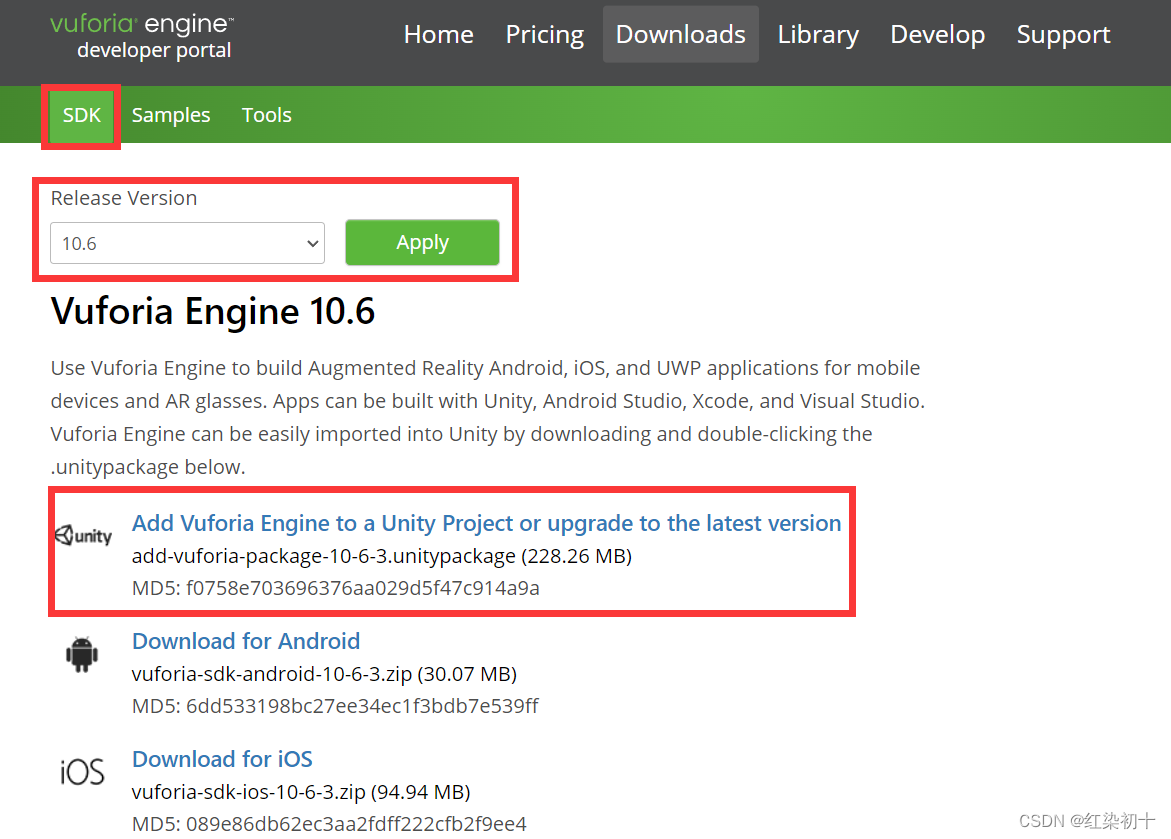Click the MD5 6dd533198bc27ee34ec1f3bdb7e539ff text
This screenshot has width=1171, height=839.
pos(335,706)
